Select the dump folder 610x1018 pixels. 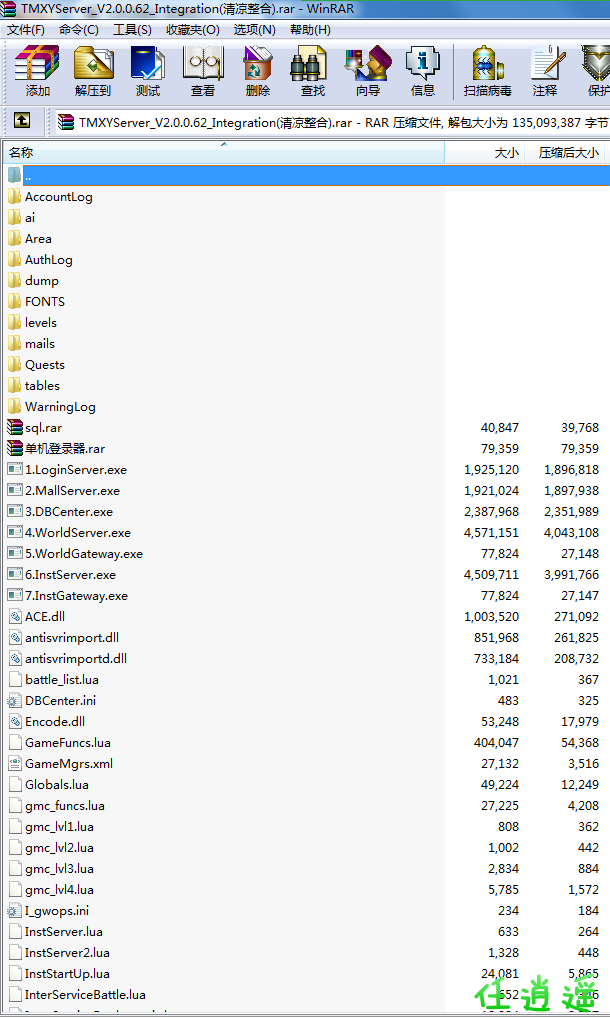pyautogui.click(x=42, y=280)
